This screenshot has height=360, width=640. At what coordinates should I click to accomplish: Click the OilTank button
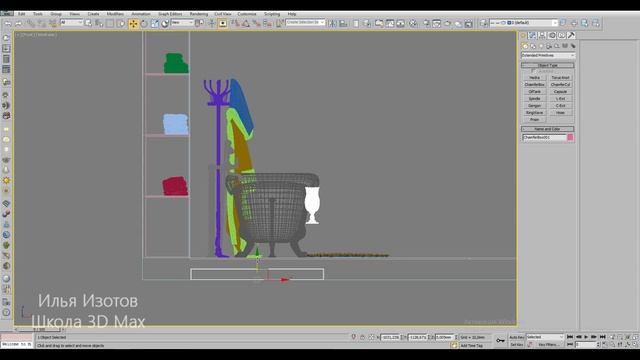534,91
